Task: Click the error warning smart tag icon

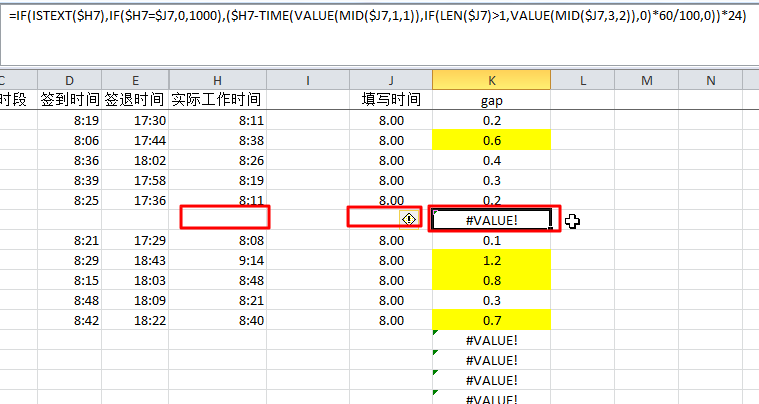Action: click(x=409, y=220)
